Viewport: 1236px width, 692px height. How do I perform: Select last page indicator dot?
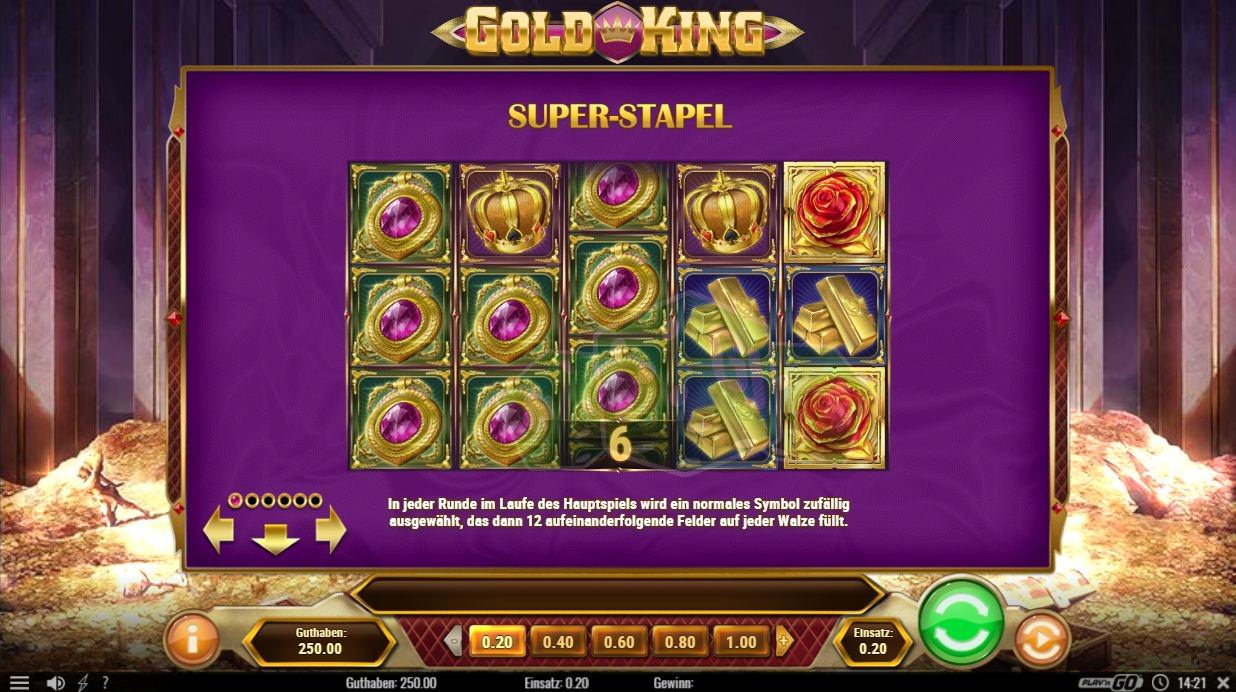pos(316,500)
